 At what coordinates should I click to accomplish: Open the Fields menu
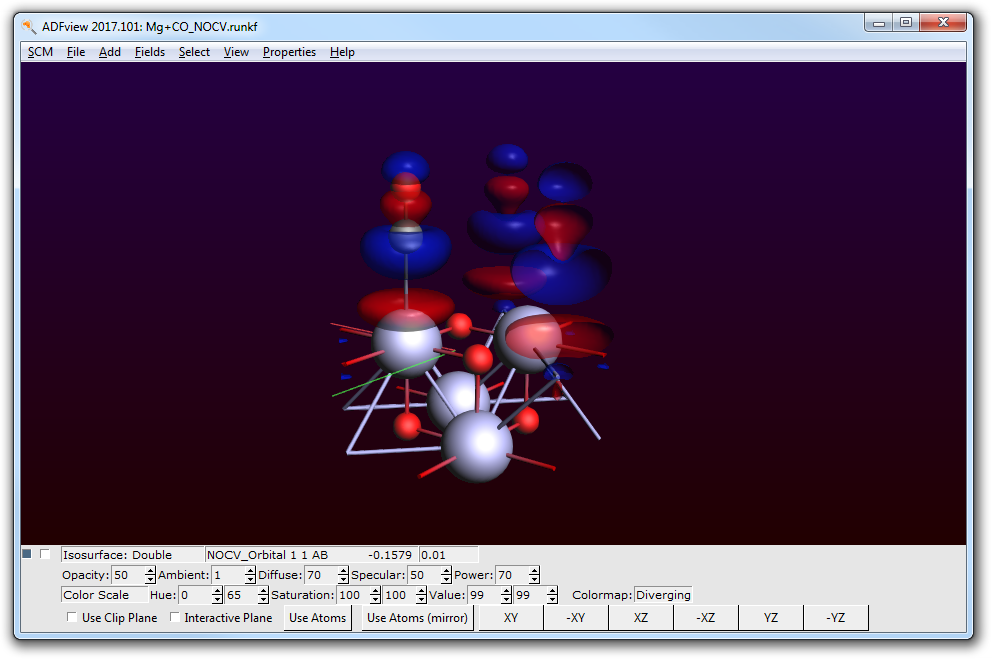click(x=149, y=52)
